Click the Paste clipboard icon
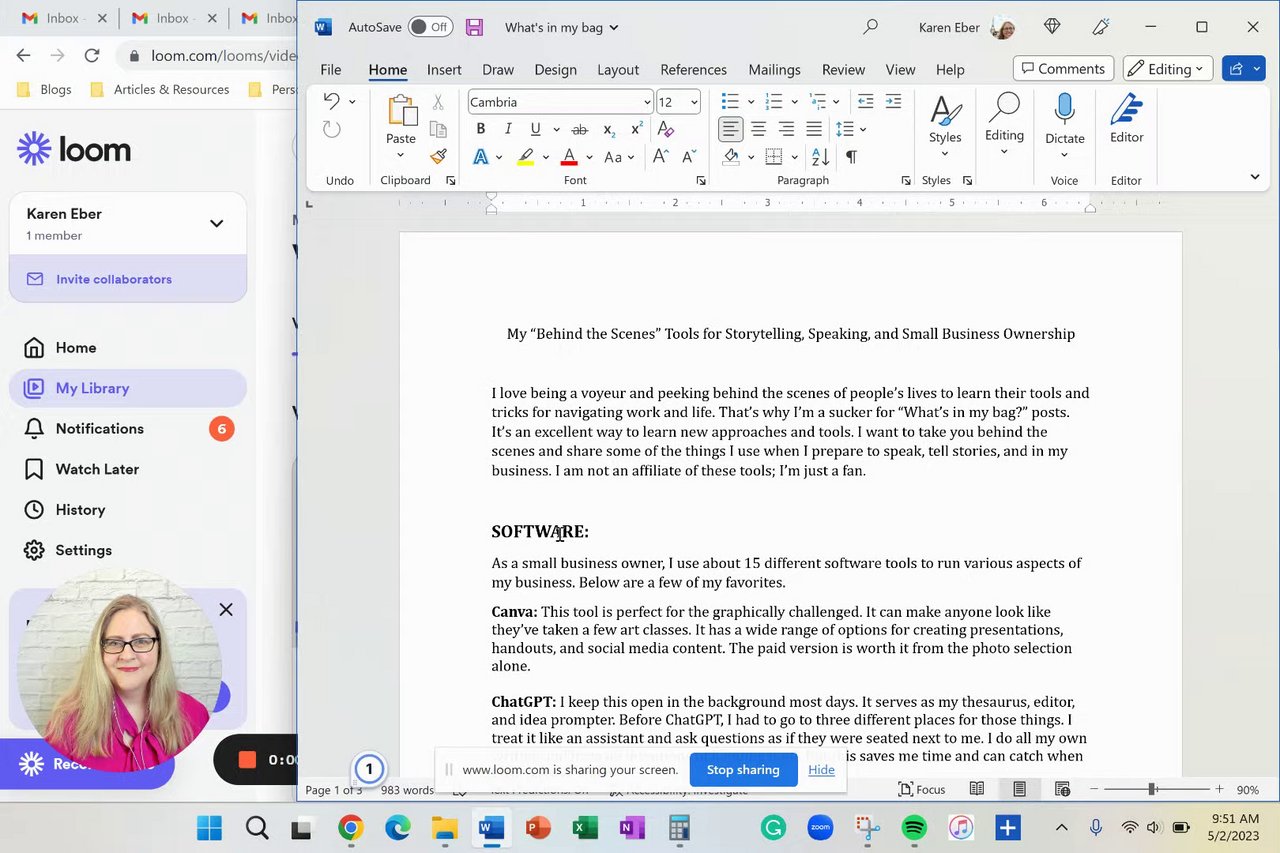 coord(401,111)
